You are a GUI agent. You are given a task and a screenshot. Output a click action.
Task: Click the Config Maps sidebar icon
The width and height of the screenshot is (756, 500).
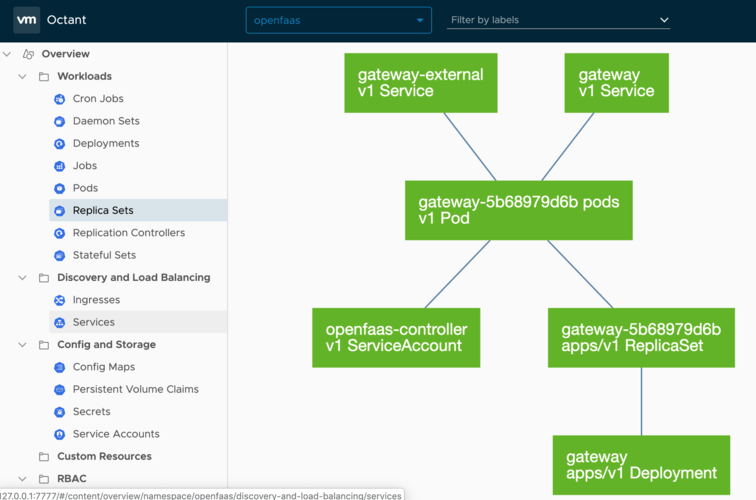59,367
